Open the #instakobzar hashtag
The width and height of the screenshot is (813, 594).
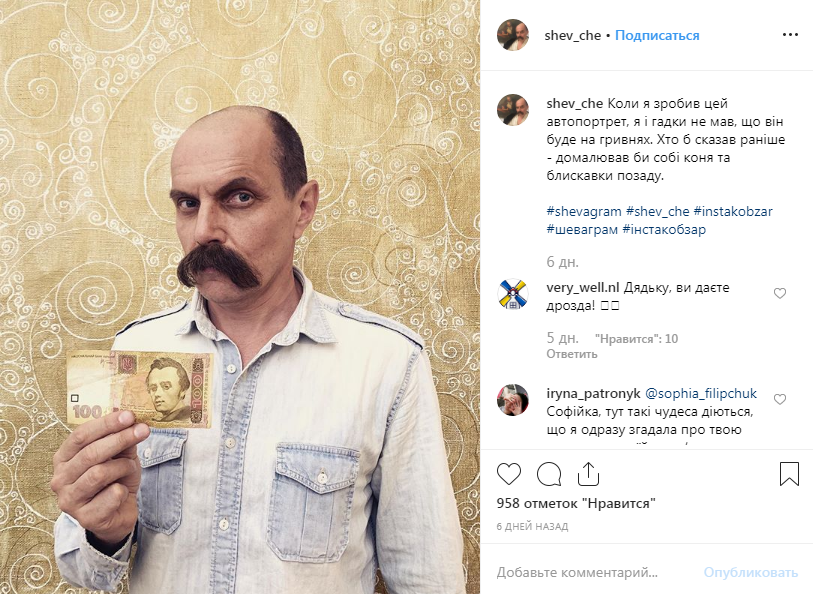click(x=733, y=211)
